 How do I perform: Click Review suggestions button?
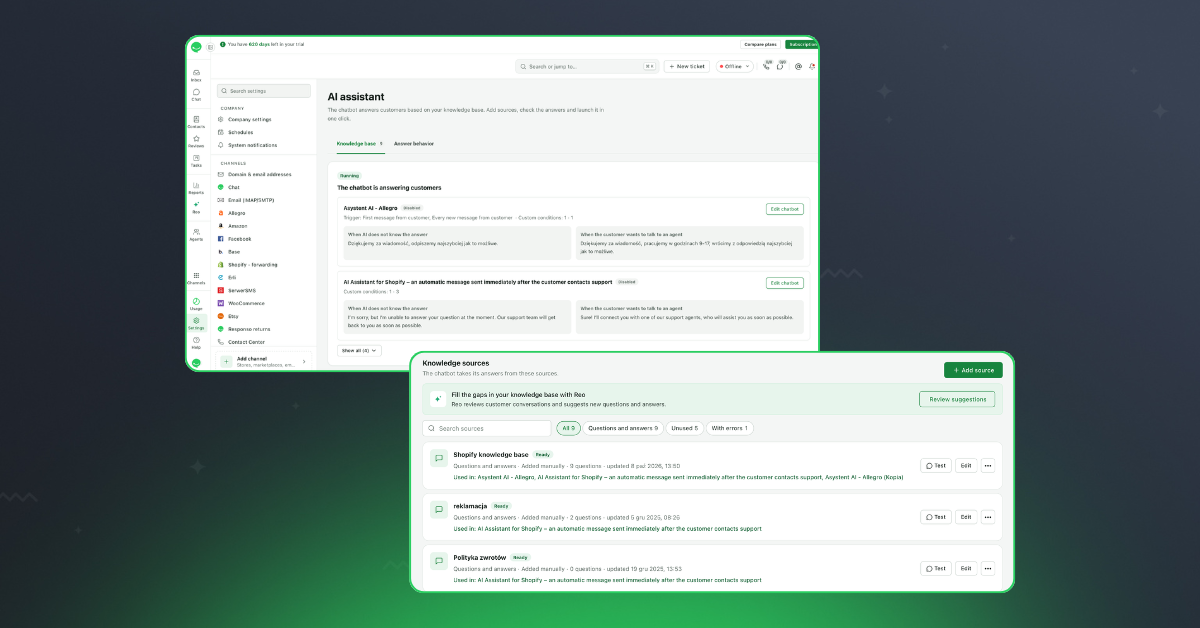(957, 399)
